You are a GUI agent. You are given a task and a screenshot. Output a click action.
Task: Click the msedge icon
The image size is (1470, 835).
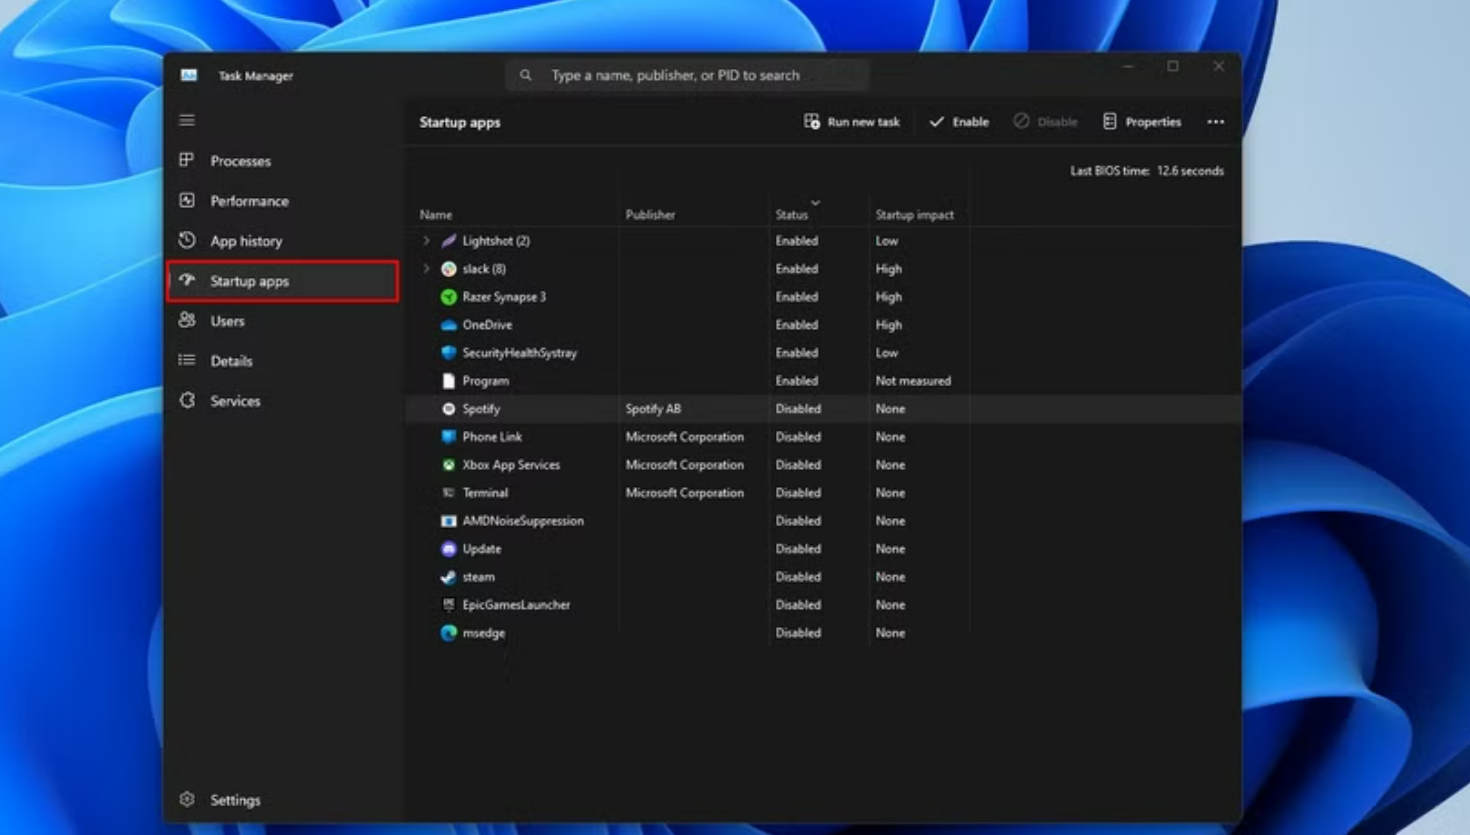click(448, 633)
